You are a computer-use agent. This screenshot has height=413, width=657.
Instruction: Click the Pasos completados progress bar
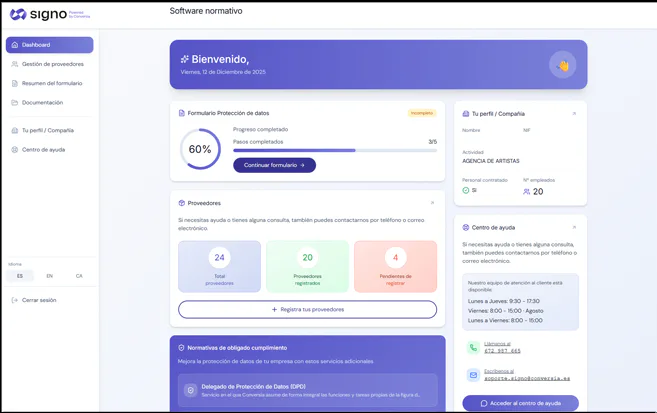tap(335, 150)
